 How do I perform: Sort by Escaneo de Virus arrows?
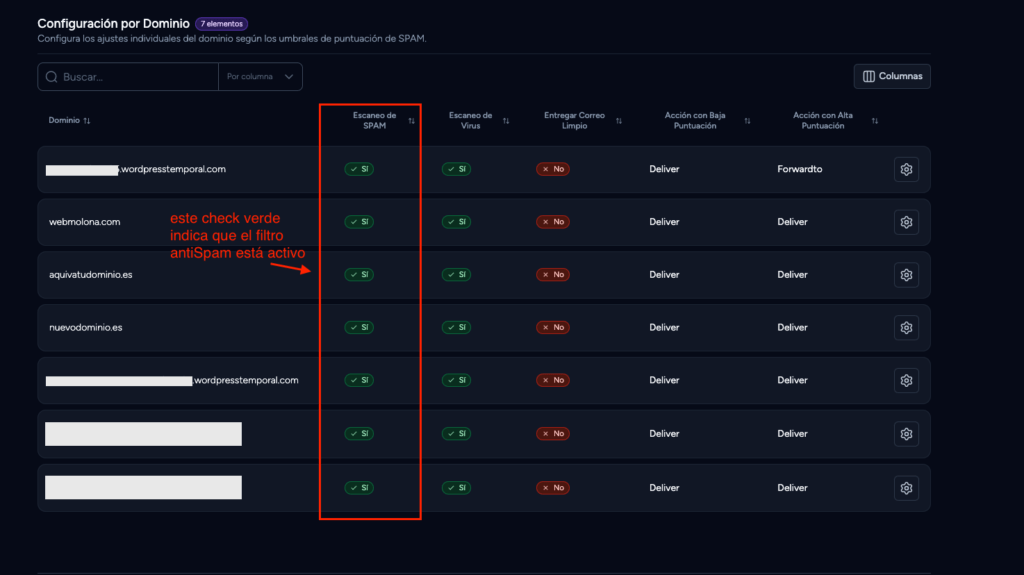click(x=506, y=121)
